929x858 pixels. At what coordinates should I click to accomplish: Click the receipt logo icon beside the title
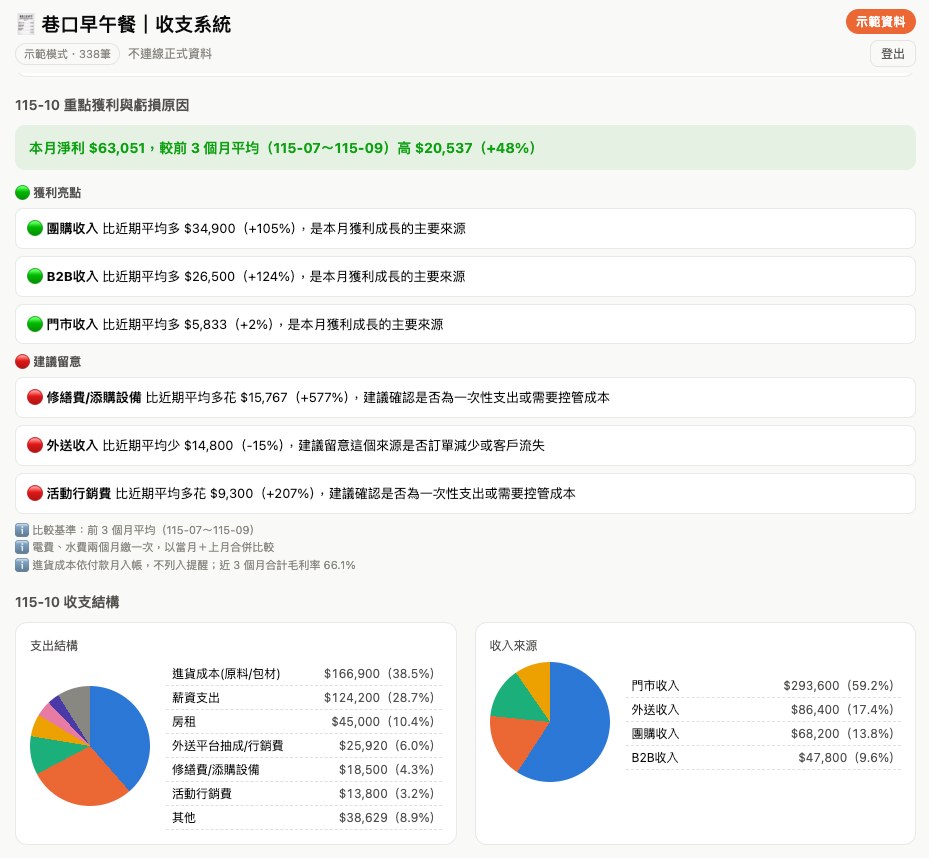25,24
